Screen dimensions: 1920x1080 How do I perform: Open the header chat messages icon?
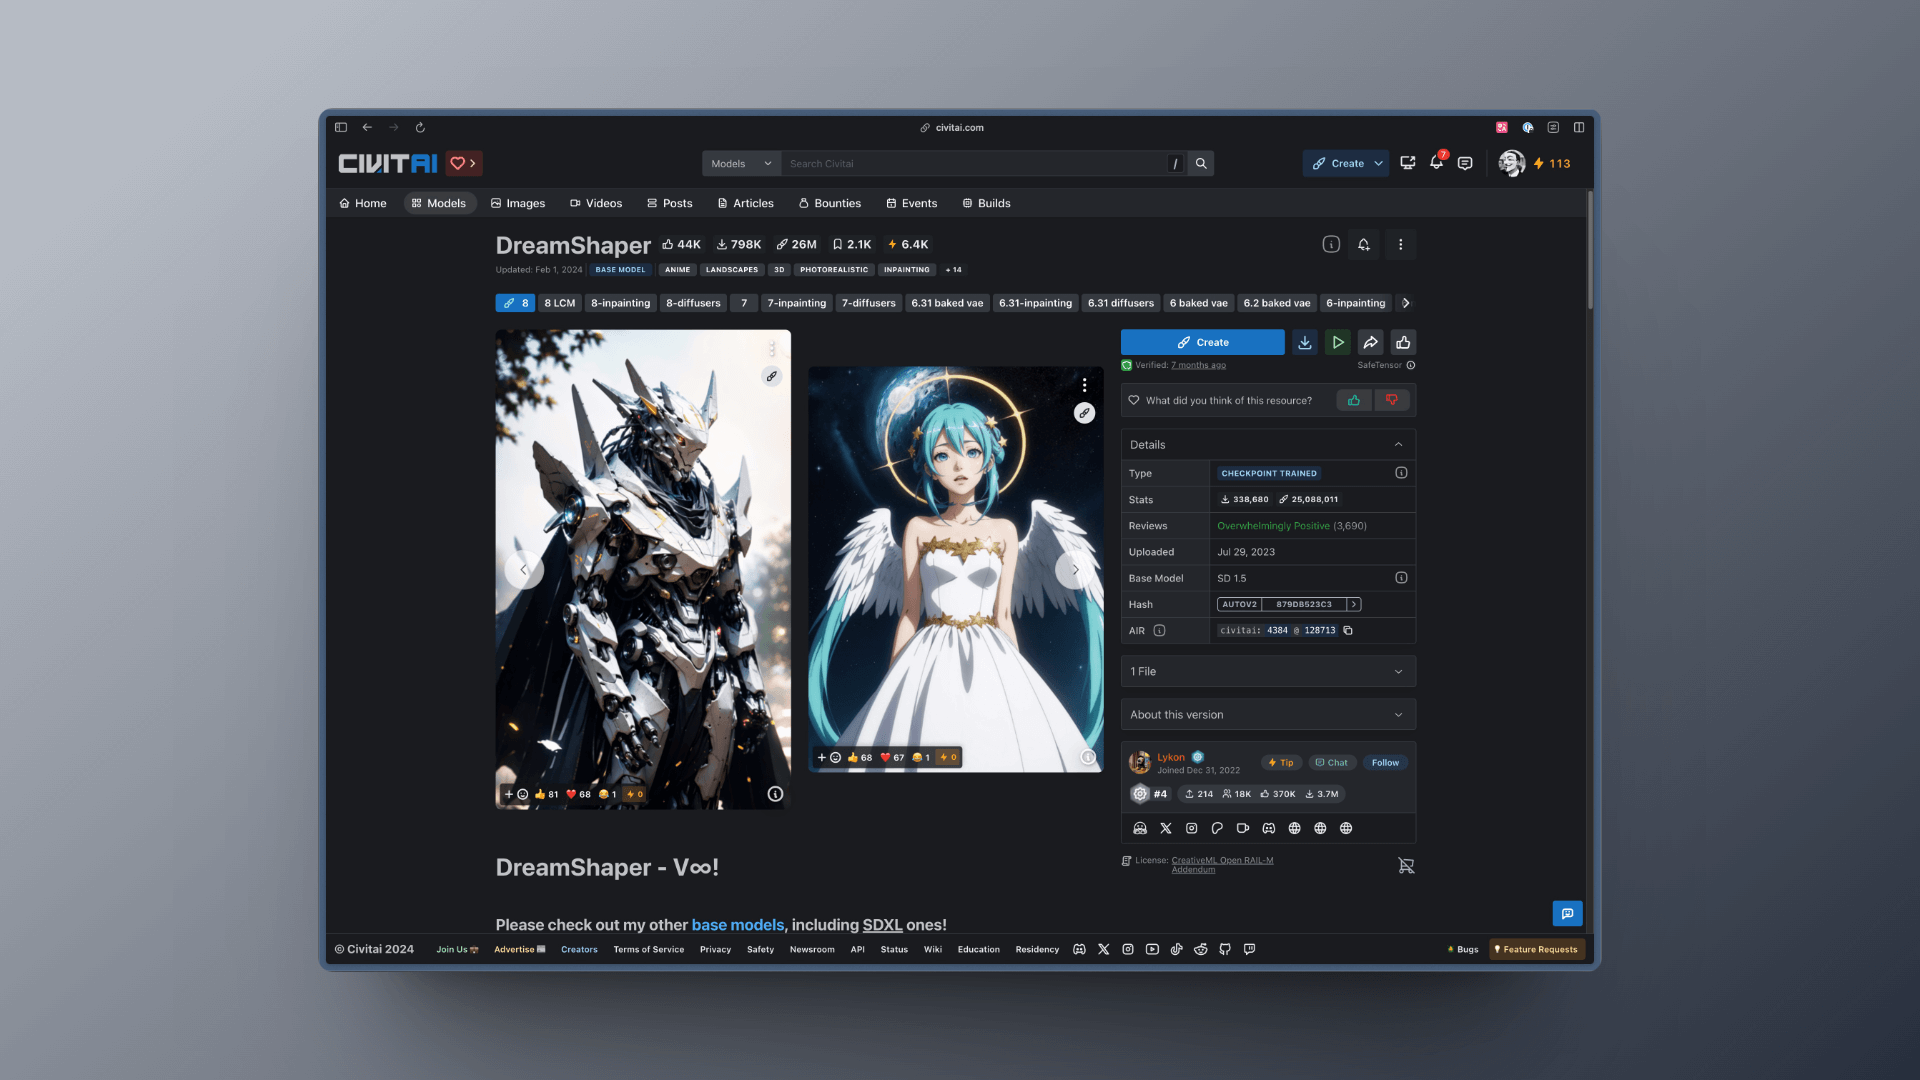(1465, 163)
